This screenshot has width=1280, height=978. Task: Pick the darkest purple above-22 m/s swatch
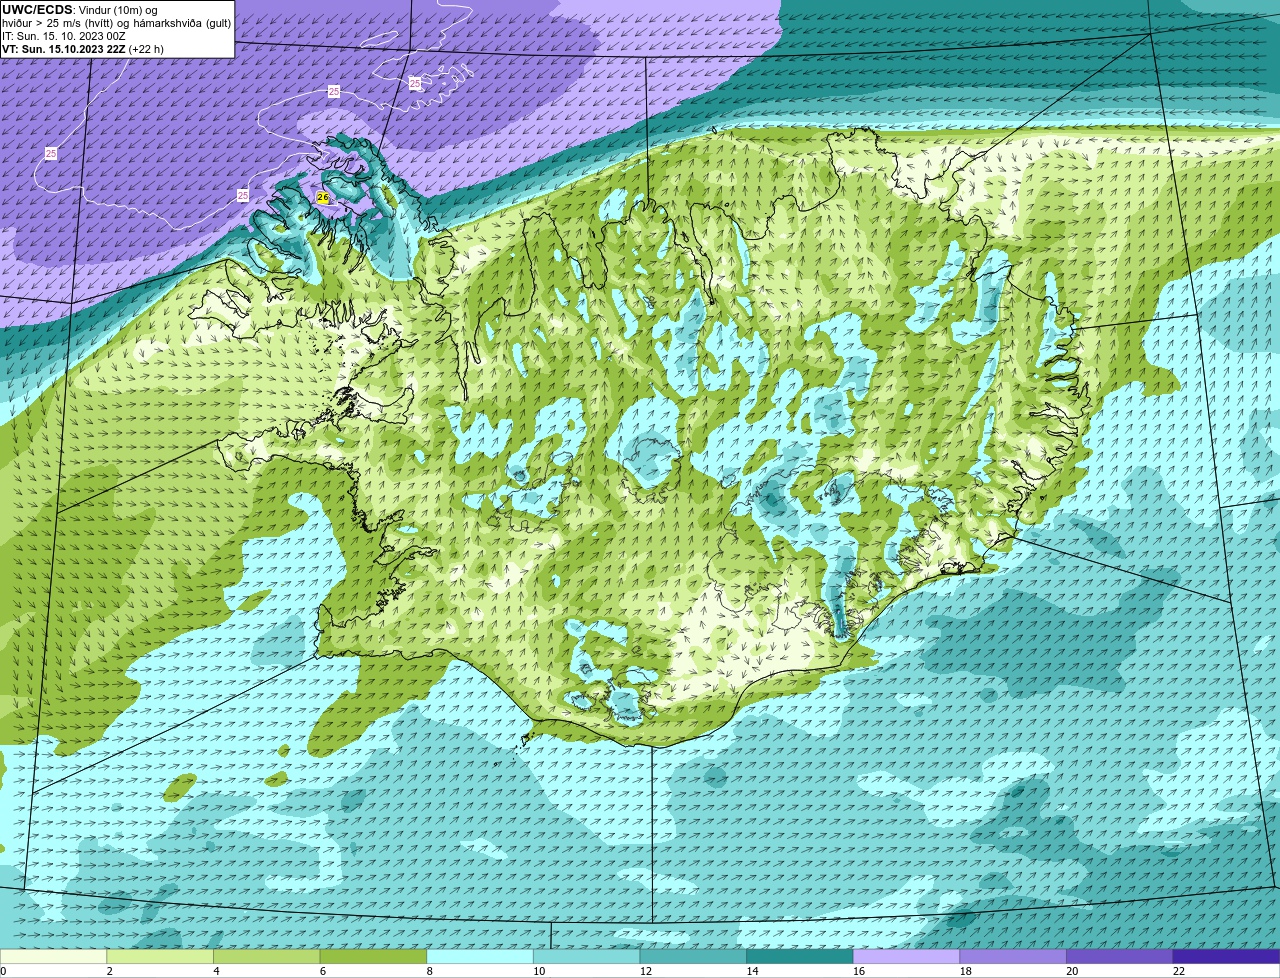point(1227,956)
